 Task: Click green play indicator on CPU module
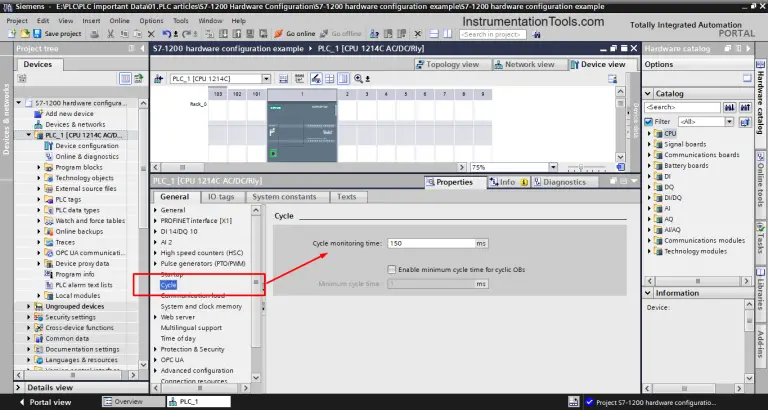pos(273,154)
